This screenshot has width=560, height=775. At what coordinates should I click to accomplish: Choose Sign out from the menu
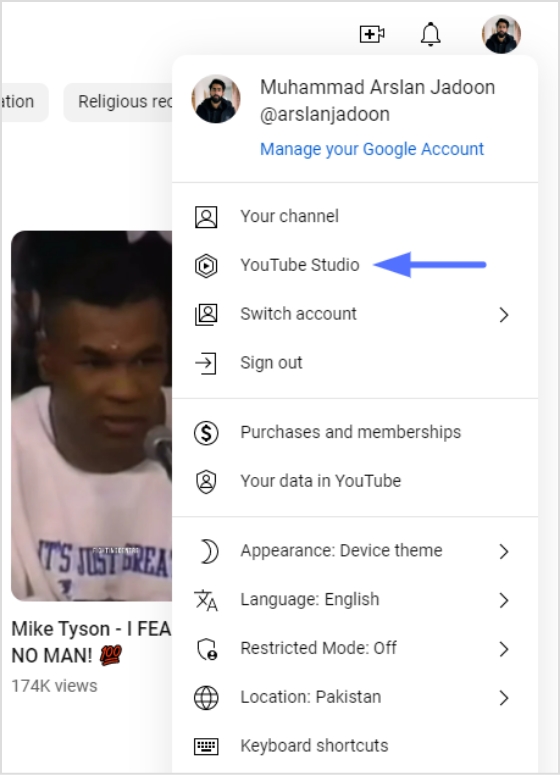click(x=355, y=363)
